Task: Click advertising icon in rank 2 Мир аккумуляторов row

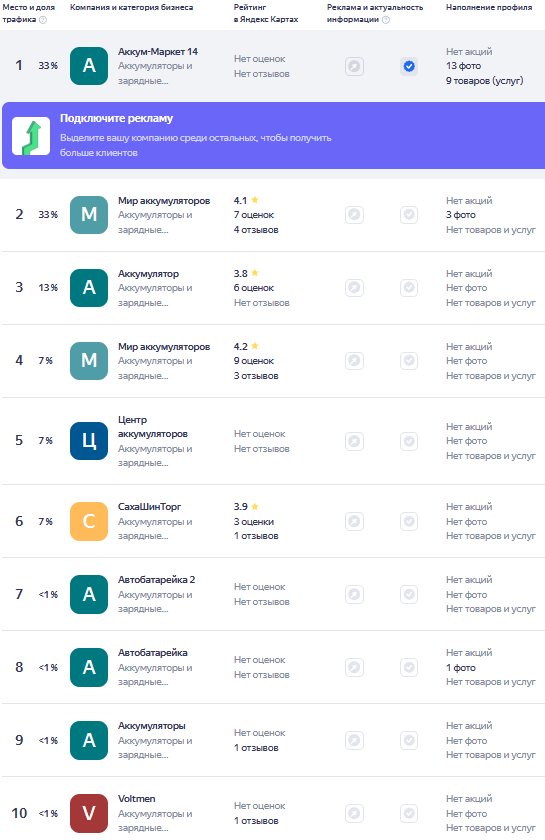Action: (x=354, y=215)
